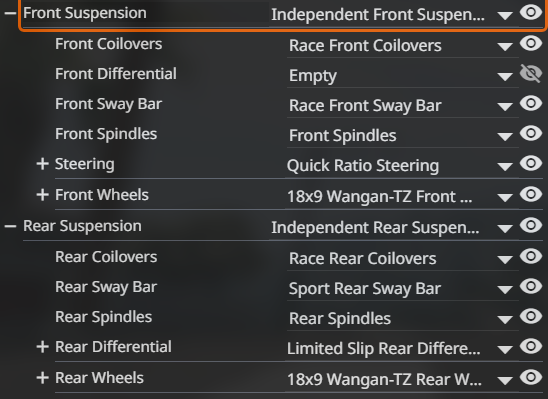Expand the Front Wheels sub-parts
The width and height of the screenshot is (548, 399).
click(x=42, y=195)
